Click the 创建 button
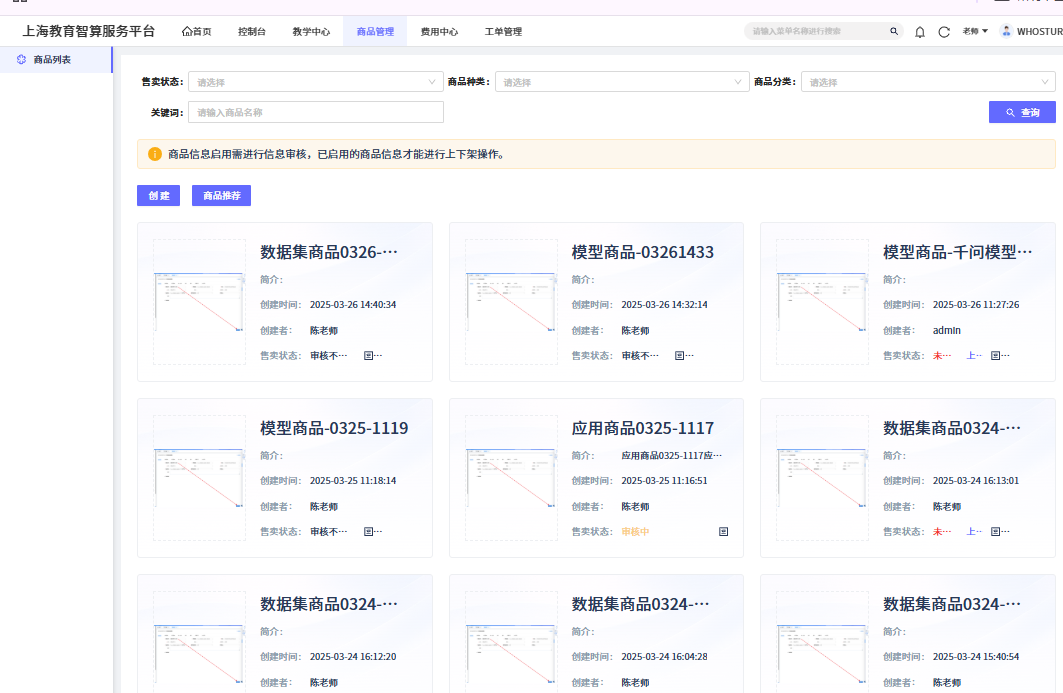This screenshot has width=1063, height=693. (x=158, y=196)
